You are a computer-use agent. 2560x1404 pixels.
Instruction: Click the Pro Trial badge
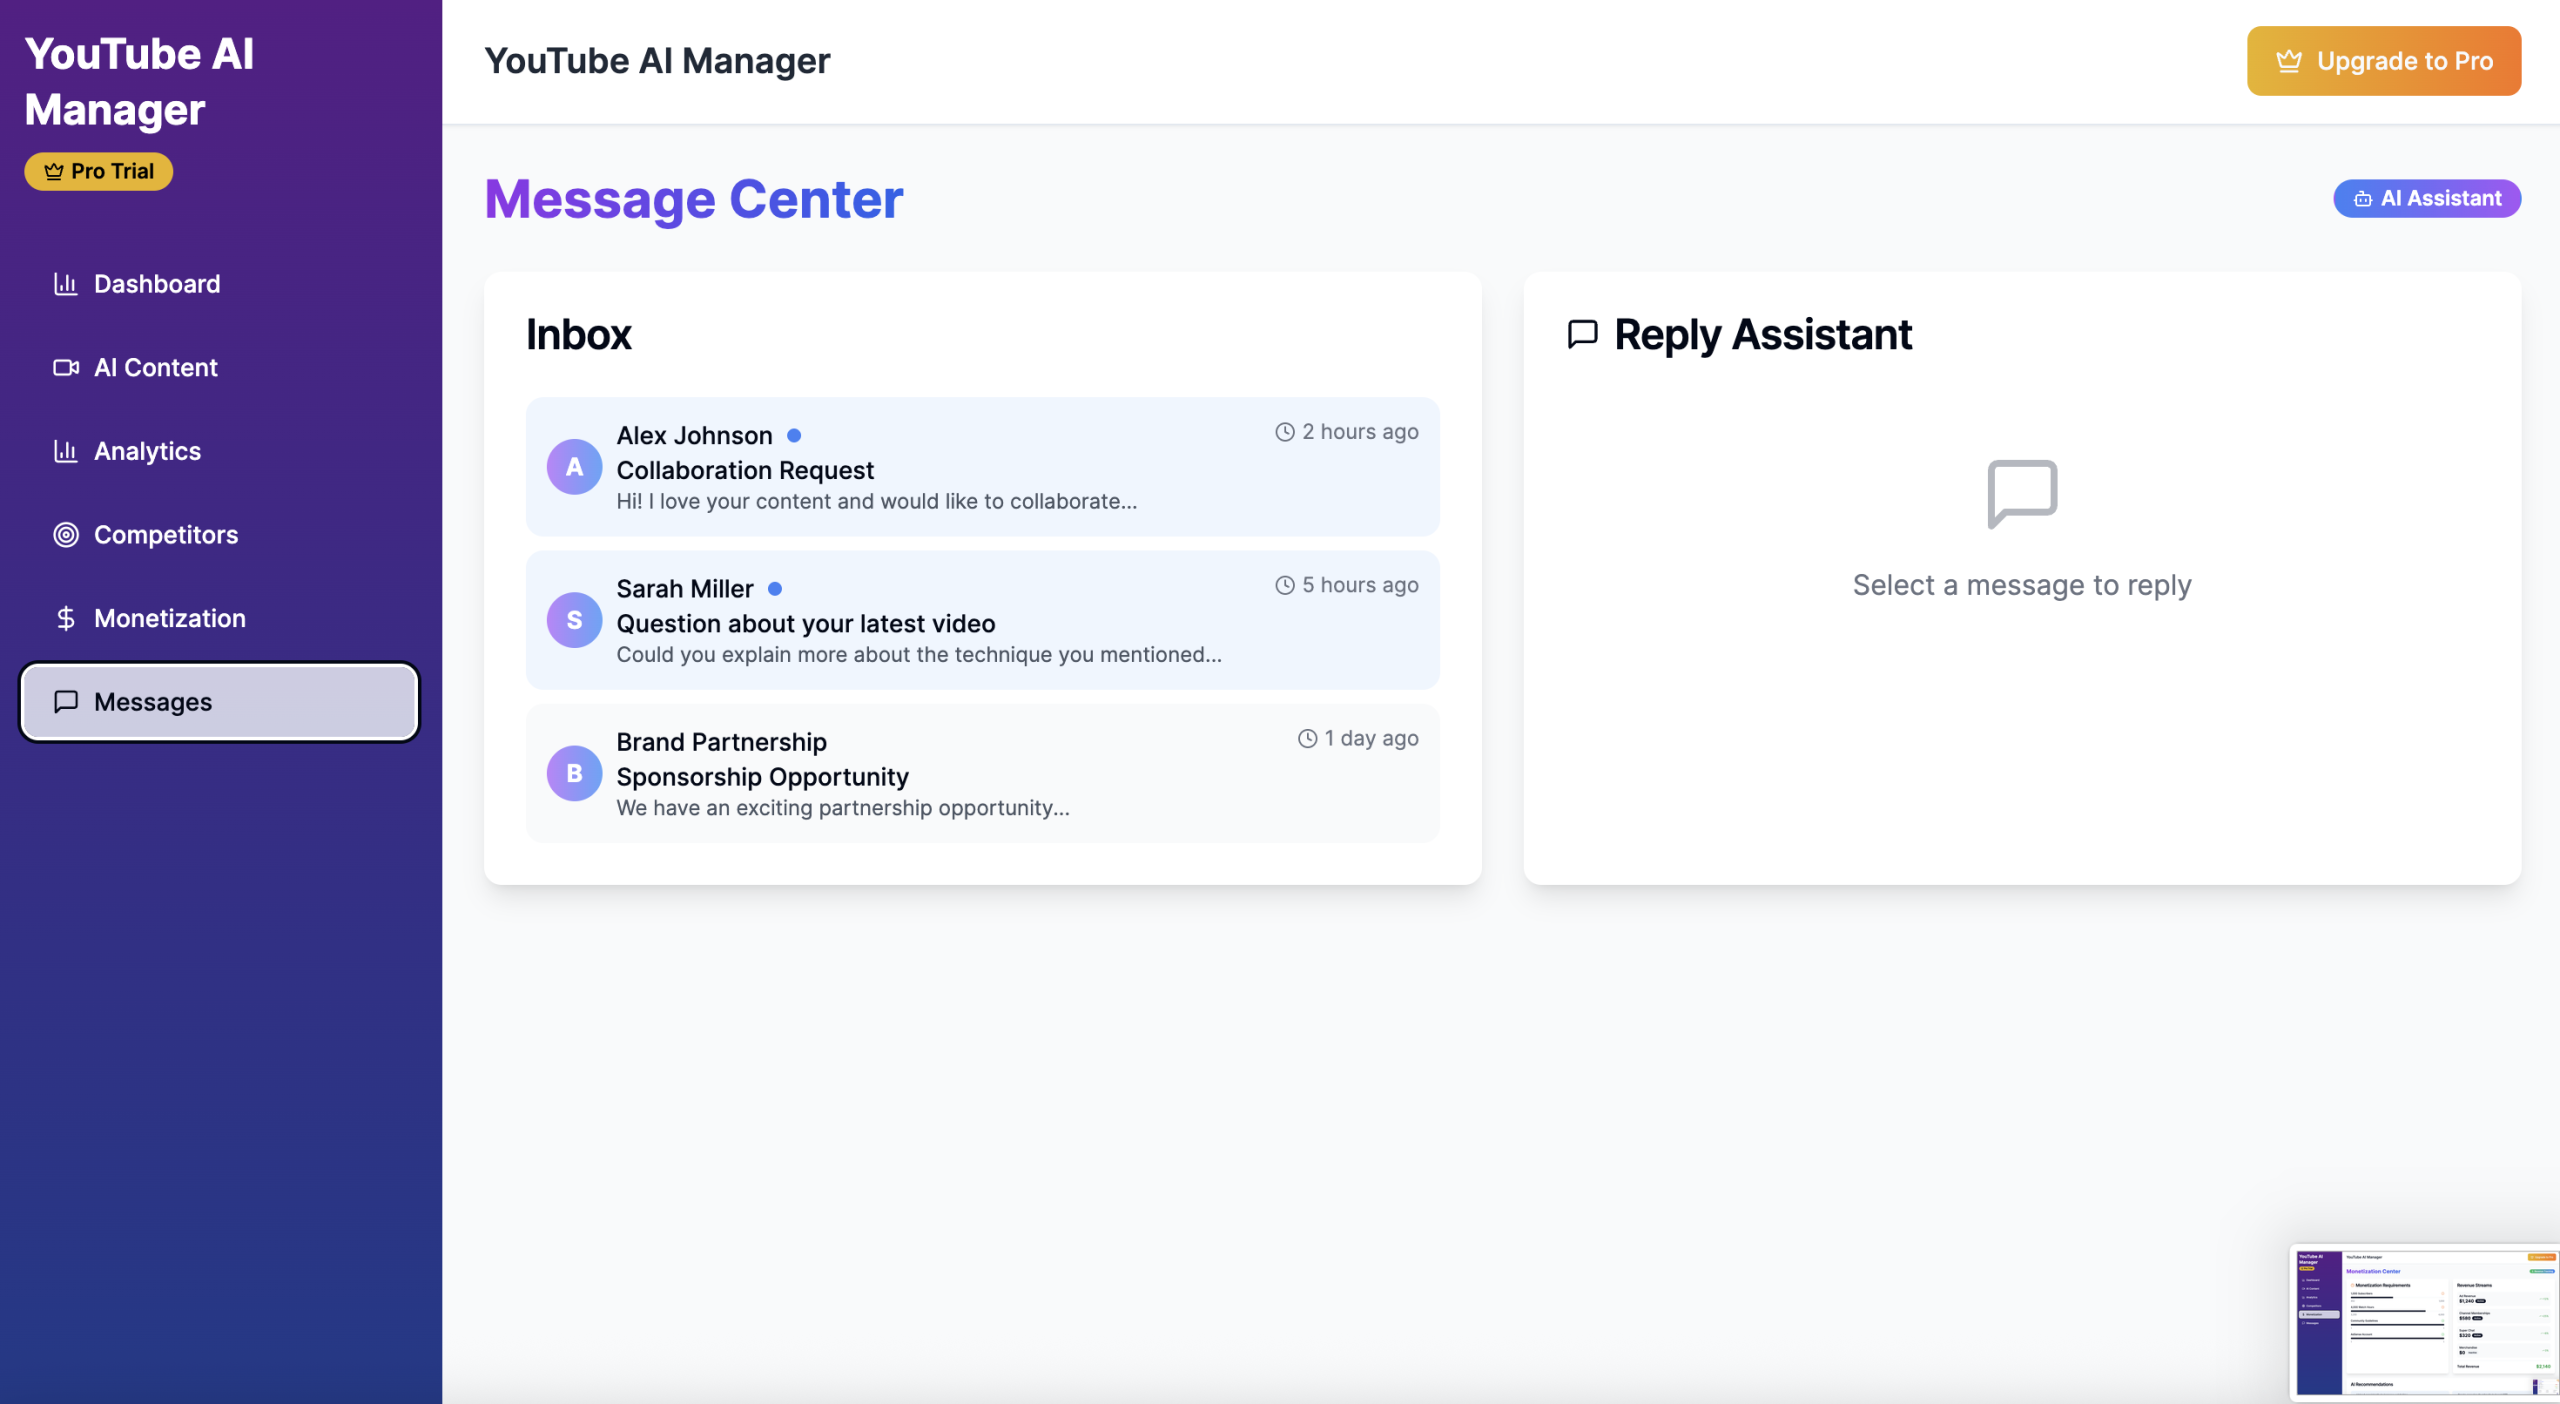pyautogui.click(x=98, y=171)
